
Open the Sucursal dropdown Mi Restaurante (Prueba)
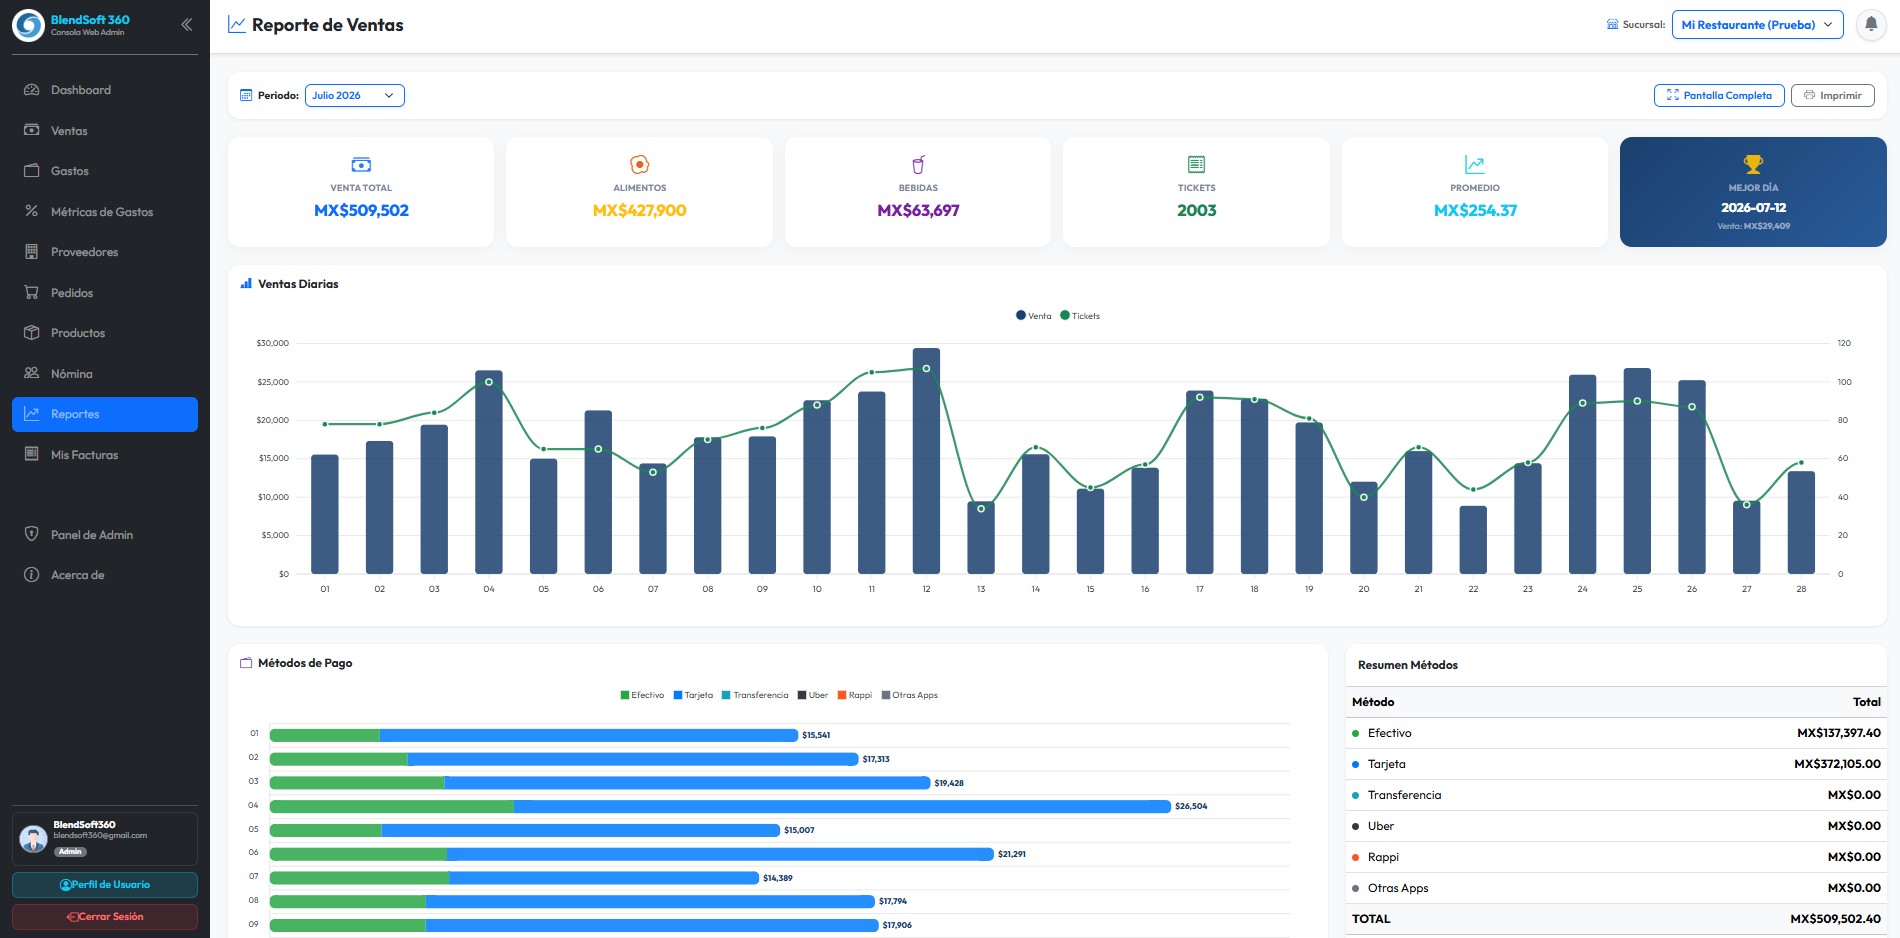coord(1757,25)
